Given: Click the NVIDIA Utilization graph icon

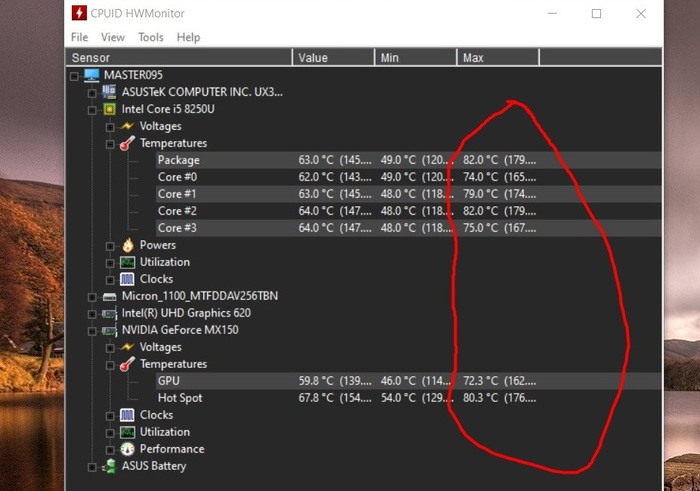Looking at the screenshot, I should [x=127, y=432].
